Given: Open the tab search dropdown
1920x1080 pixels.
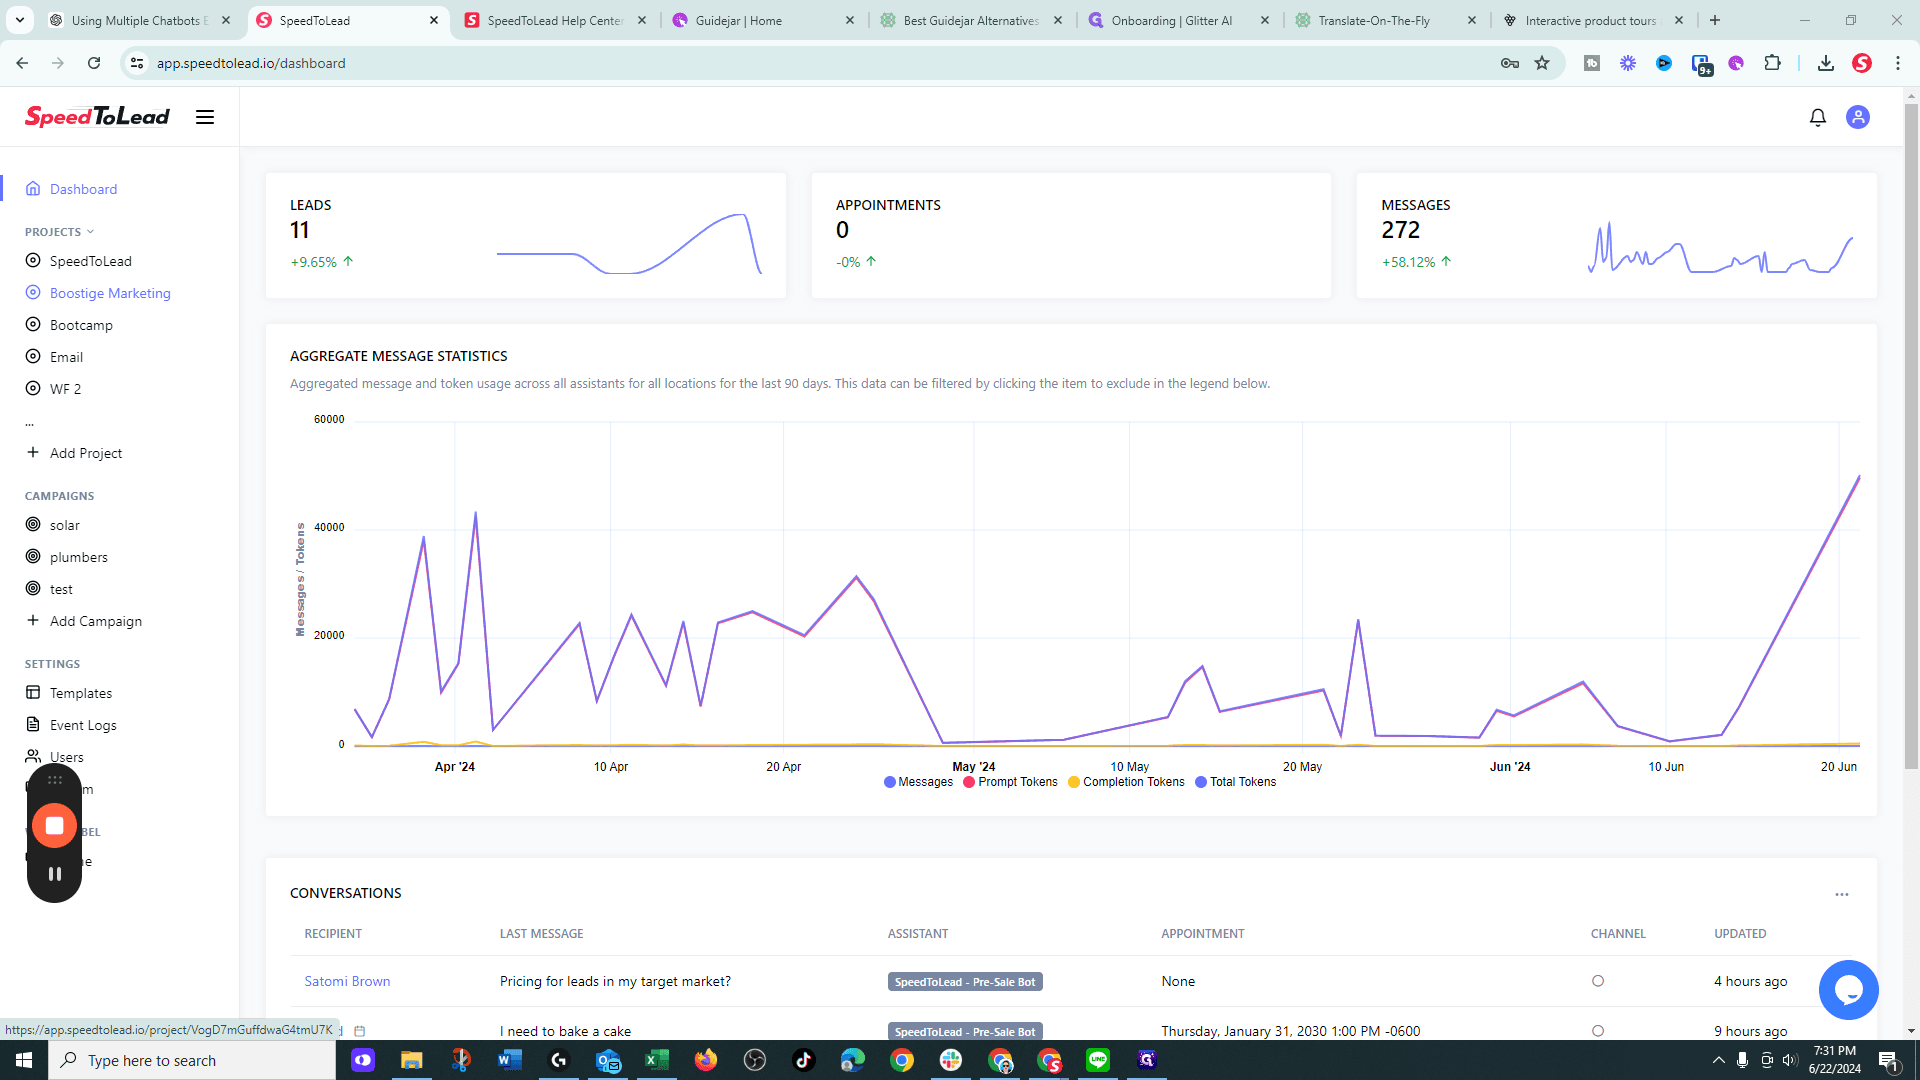Looking at the screenshot, I should click(20, 20).
